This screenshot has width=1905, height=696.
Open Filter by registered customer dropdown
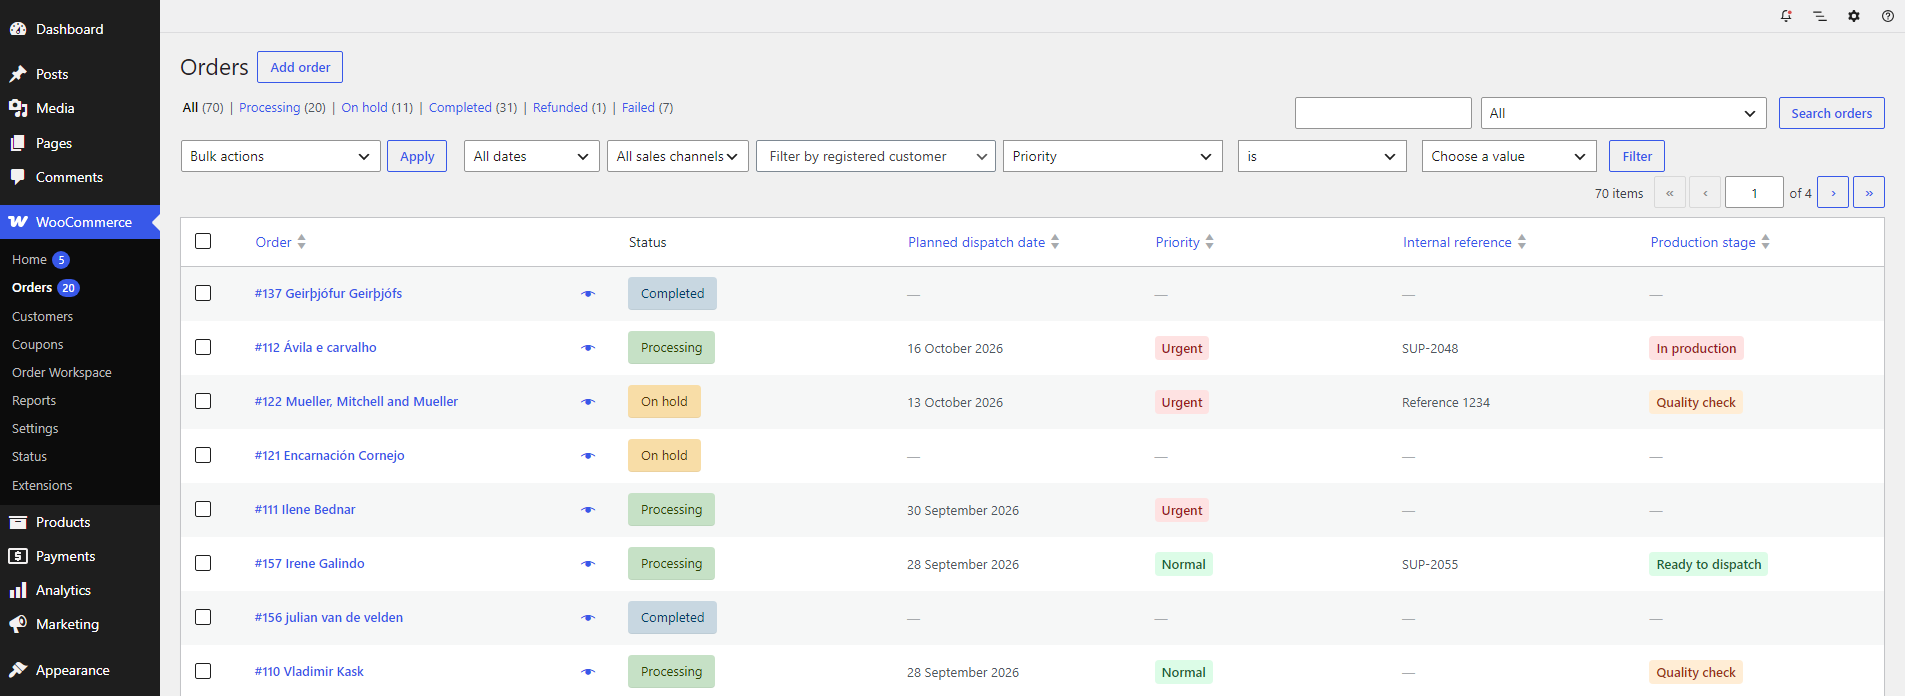(x=876, y=156)
